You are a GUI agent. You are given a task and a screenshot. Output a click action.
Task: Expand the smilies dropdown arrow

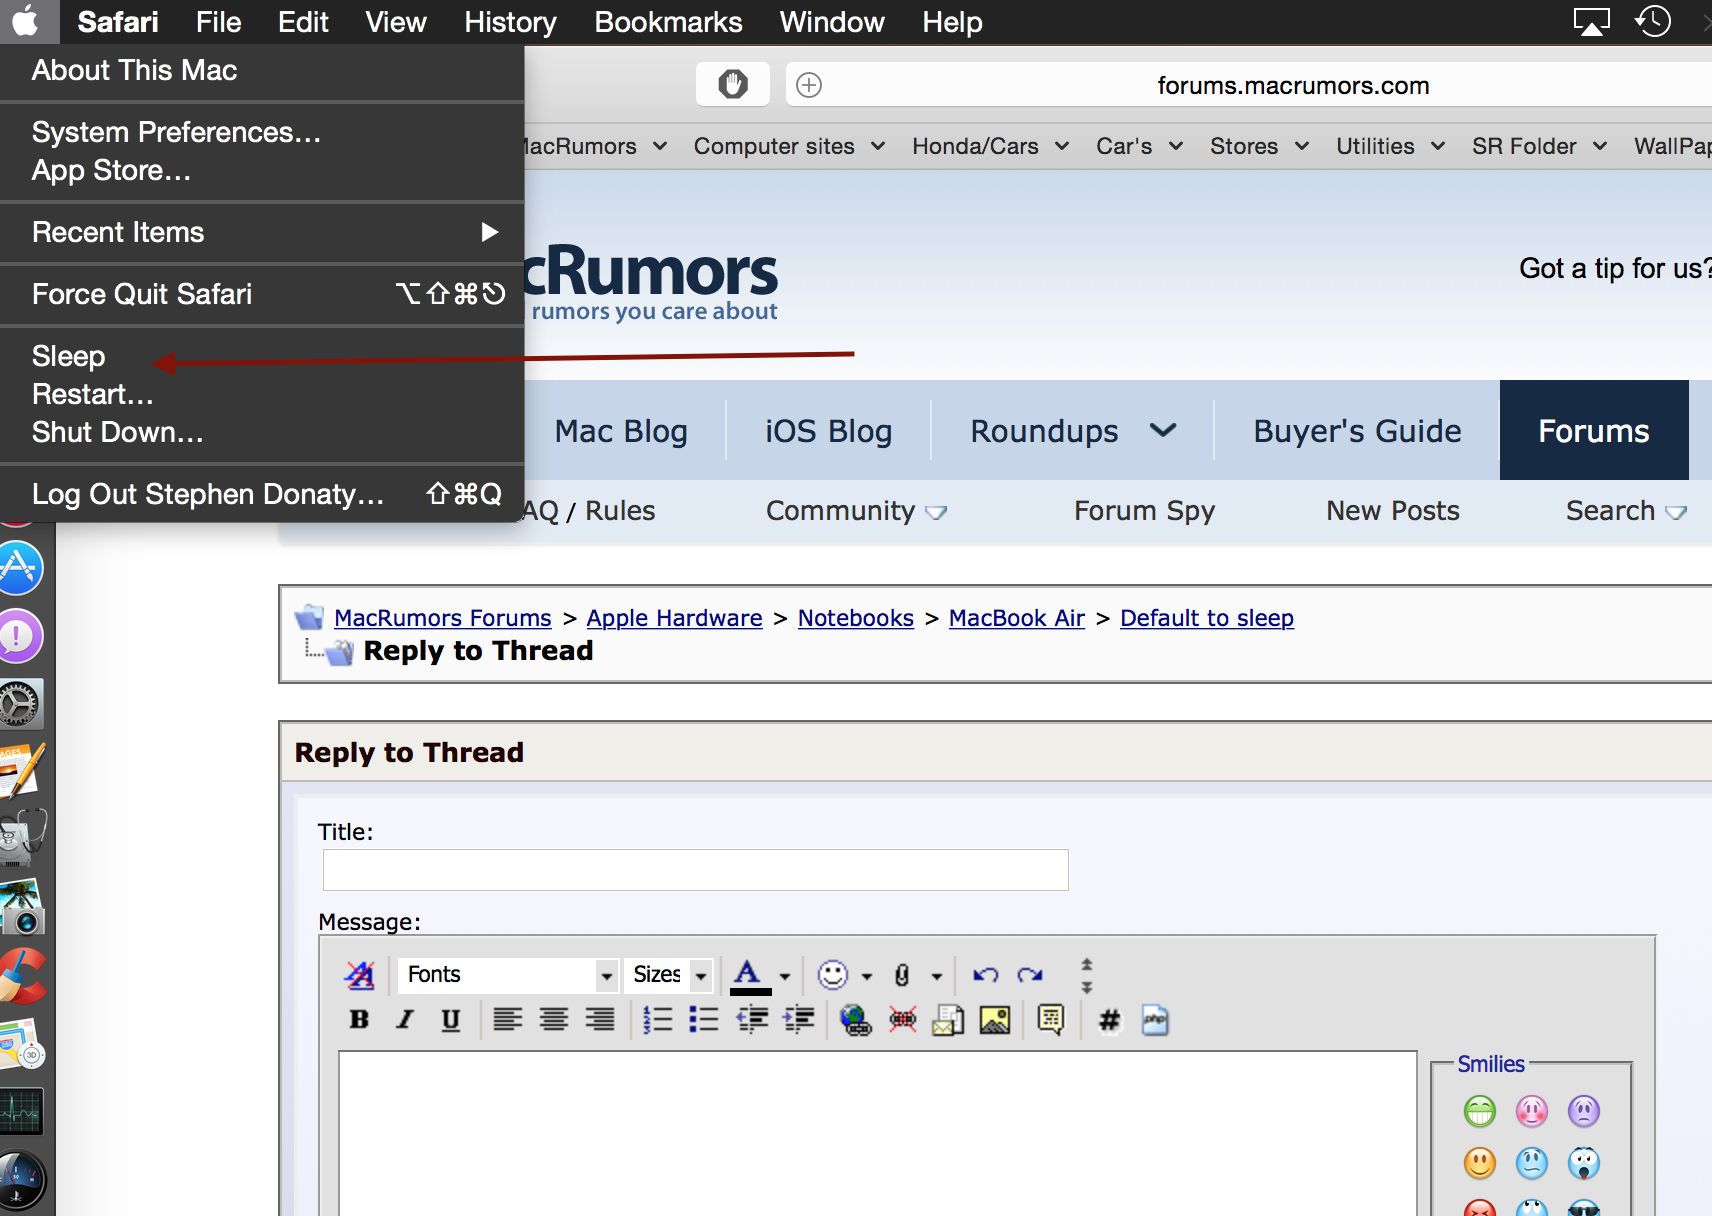(x=867, y=976)
